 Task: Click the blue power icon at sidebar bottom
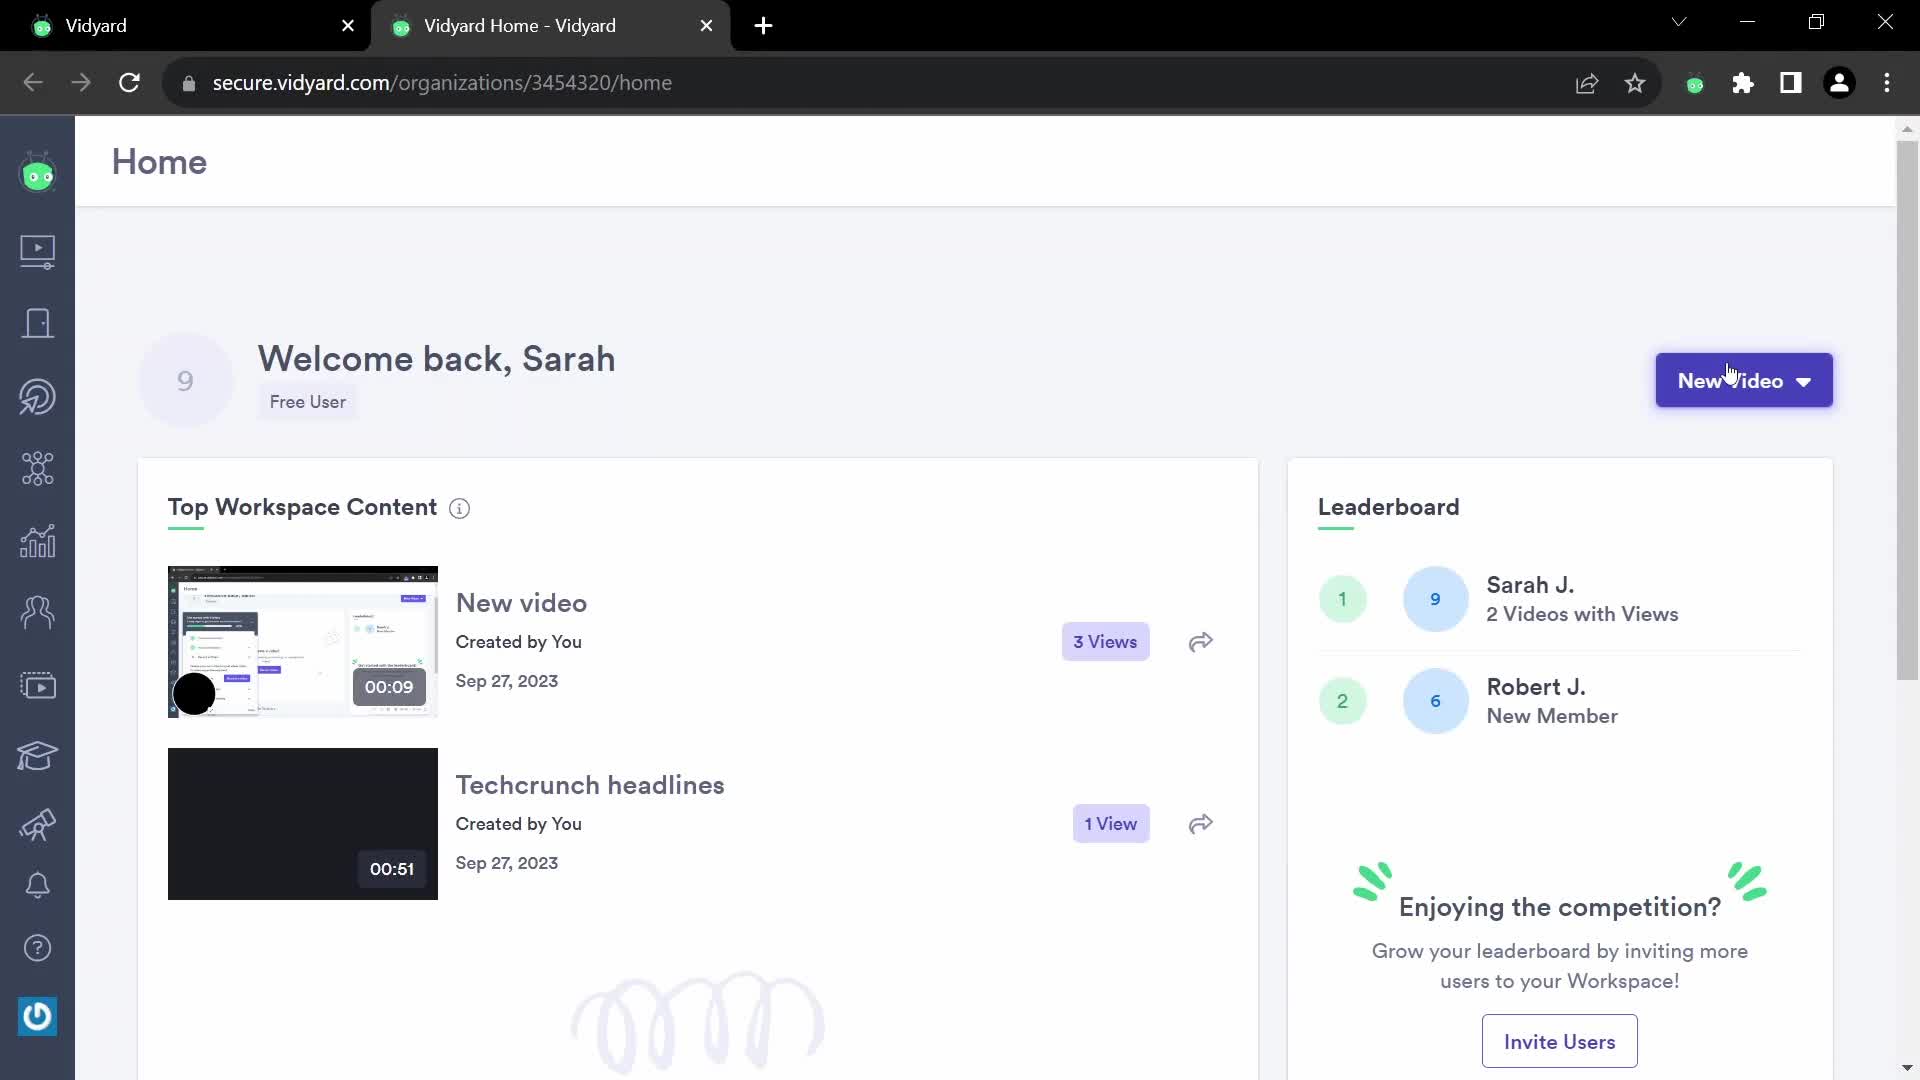tap(38, 1016)
